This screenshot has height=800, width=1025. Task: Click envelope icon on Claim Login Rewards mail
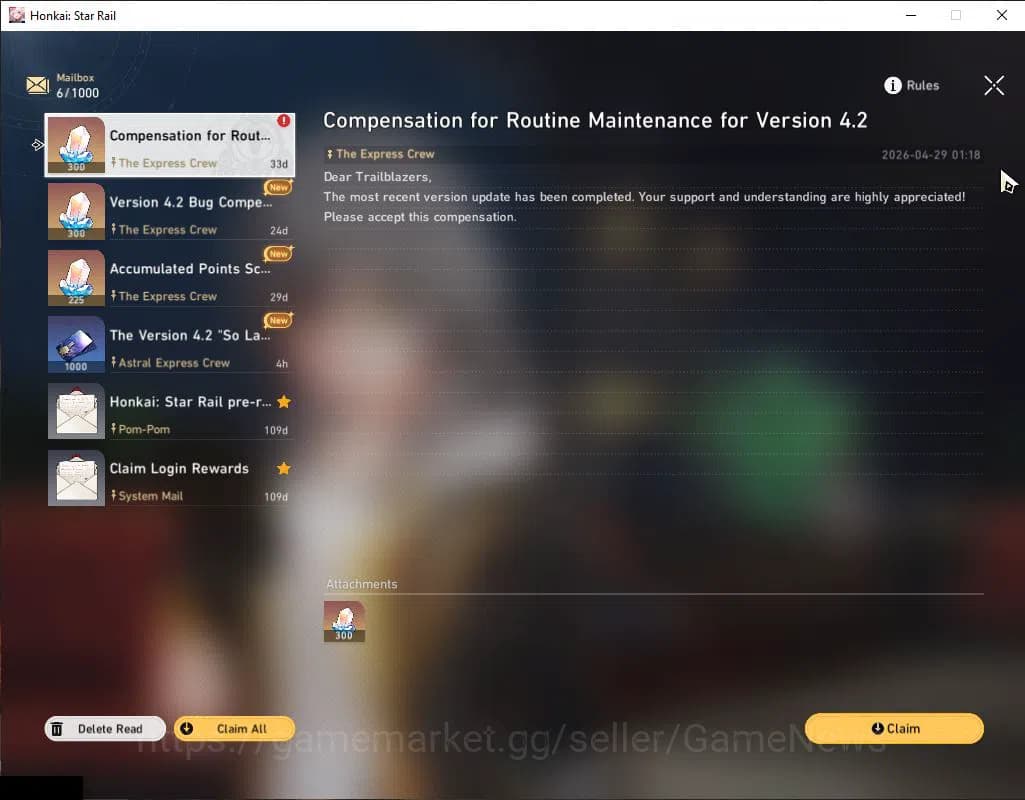76,478
